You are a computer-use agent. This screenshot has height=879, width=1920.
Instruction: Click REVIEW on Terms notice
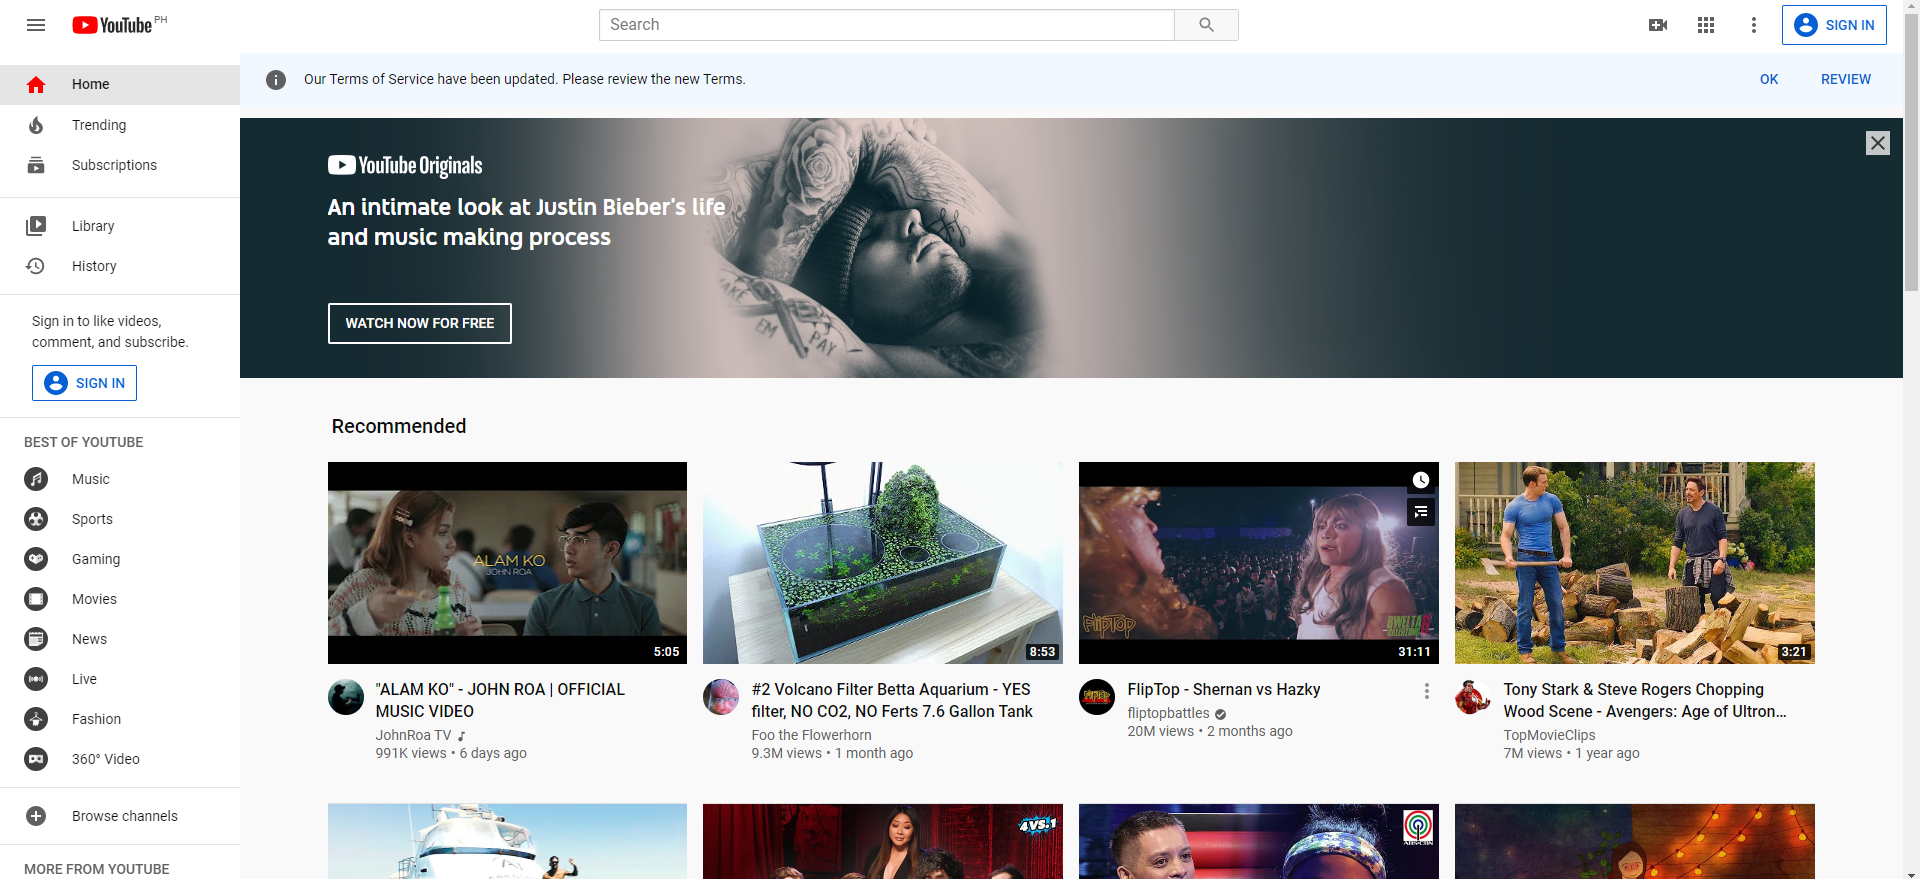(1846, 79)
